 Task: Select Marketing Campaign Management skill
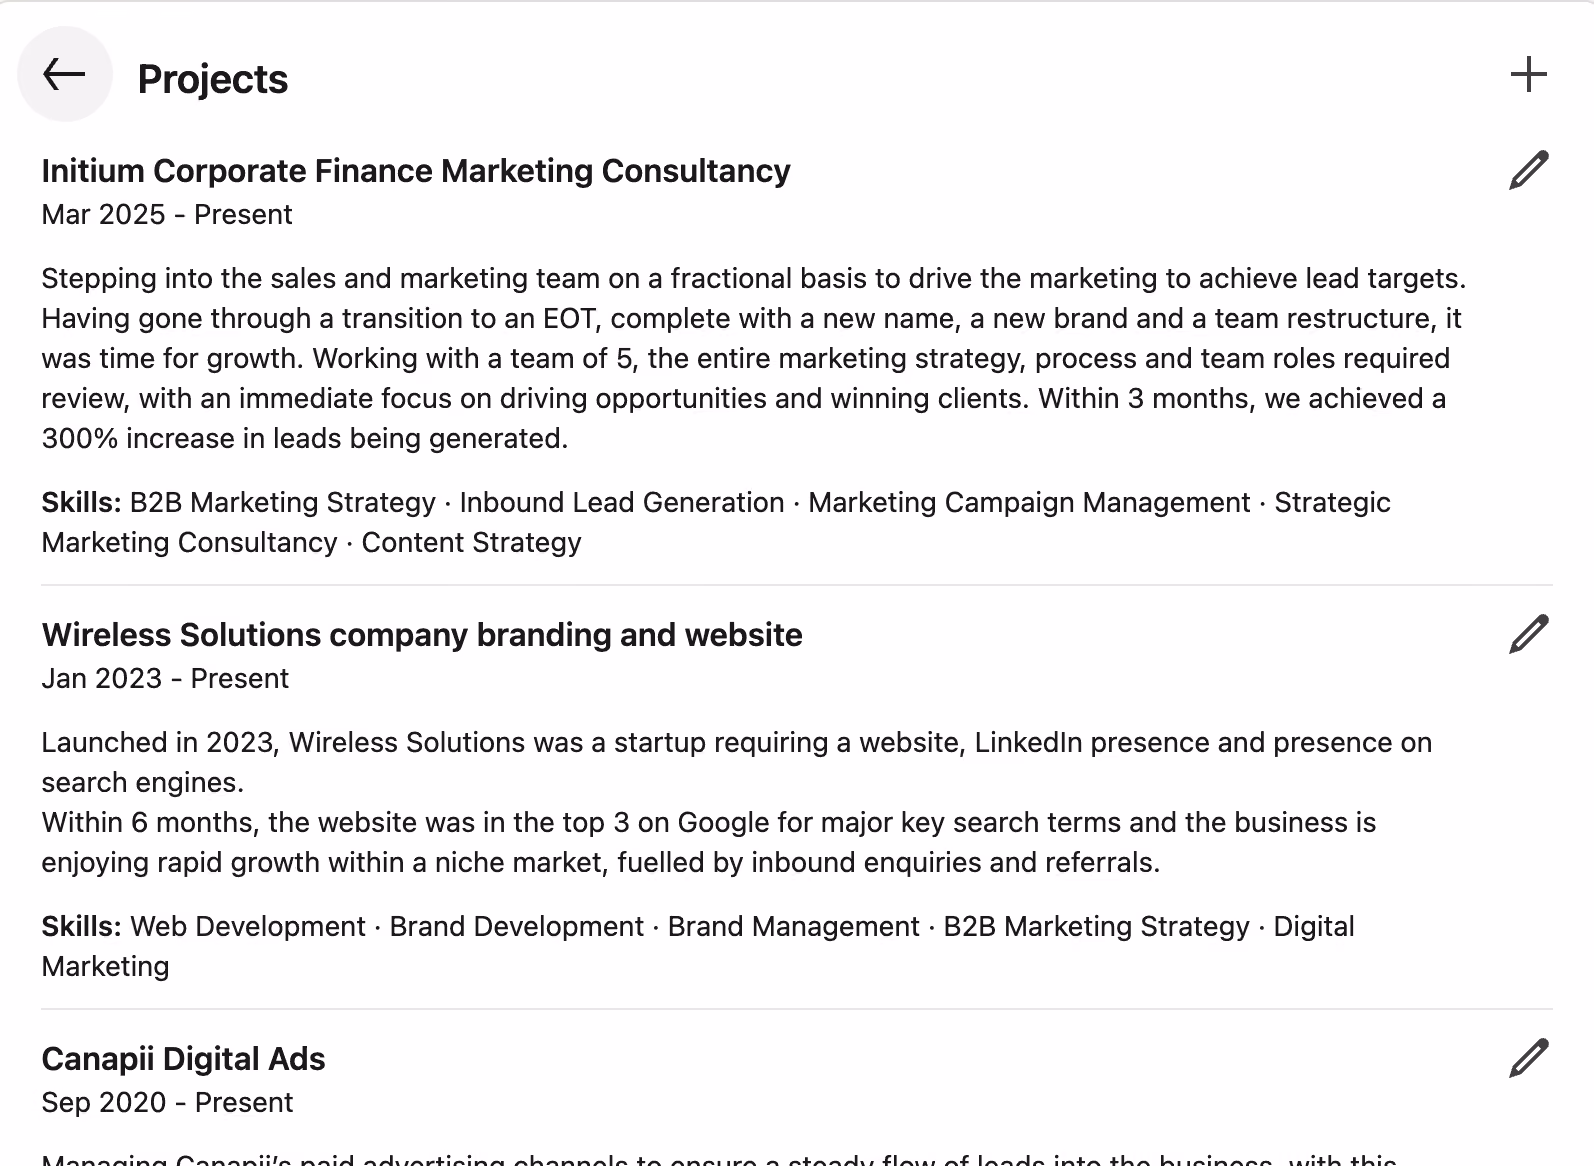[1029, 502]
